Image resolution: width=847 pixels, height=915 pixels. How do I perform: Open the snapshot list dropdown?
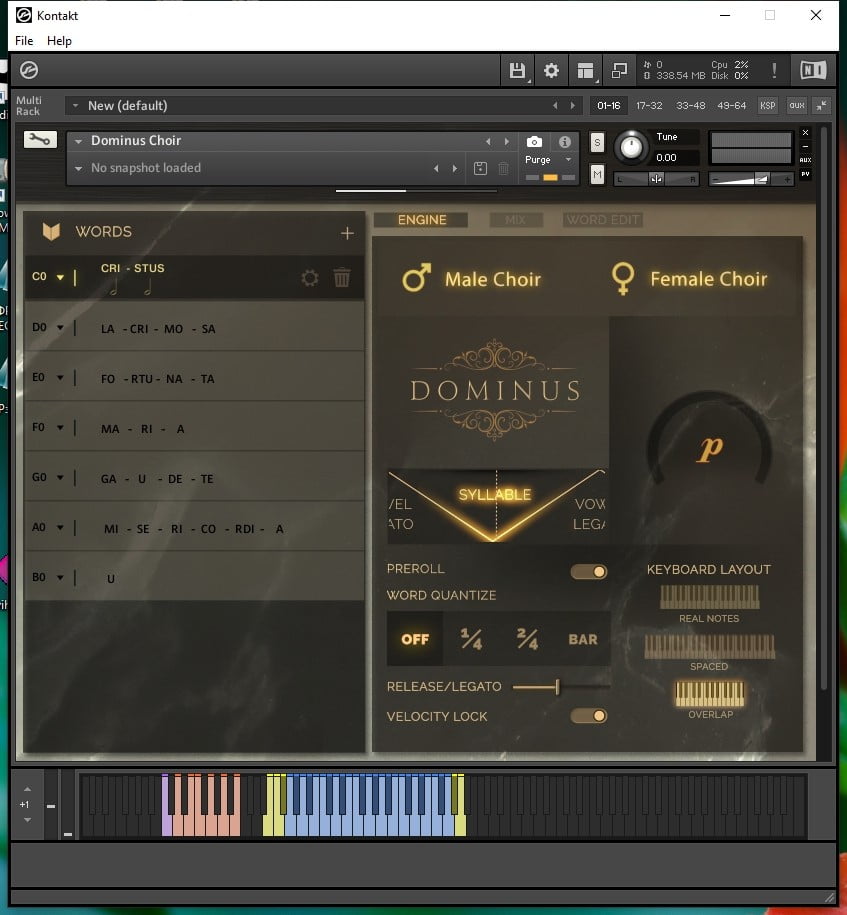pyautogui.click(x=78, y=169)
